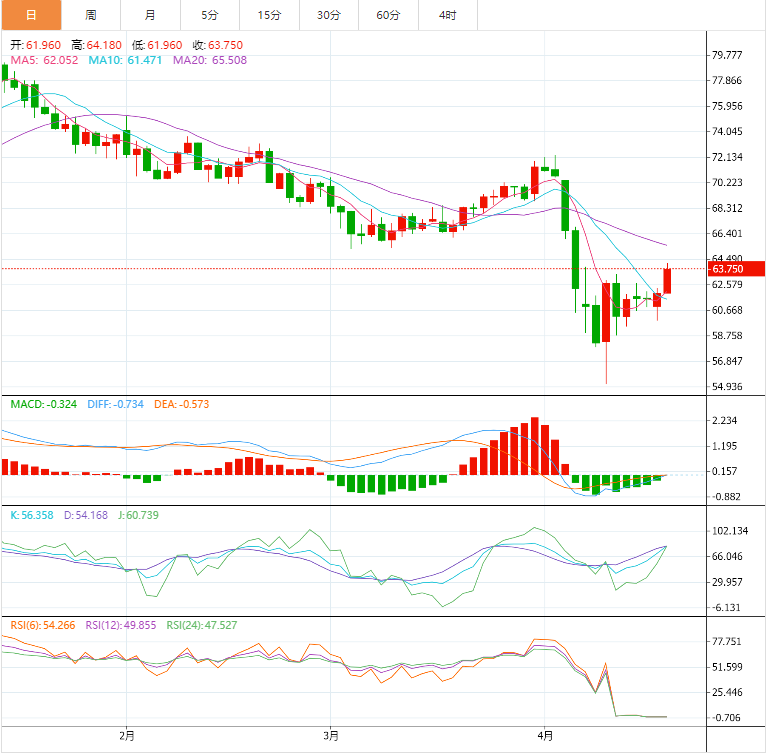
Task: Open the 15分 timeframe tab
Action: [x=270, y=15]
